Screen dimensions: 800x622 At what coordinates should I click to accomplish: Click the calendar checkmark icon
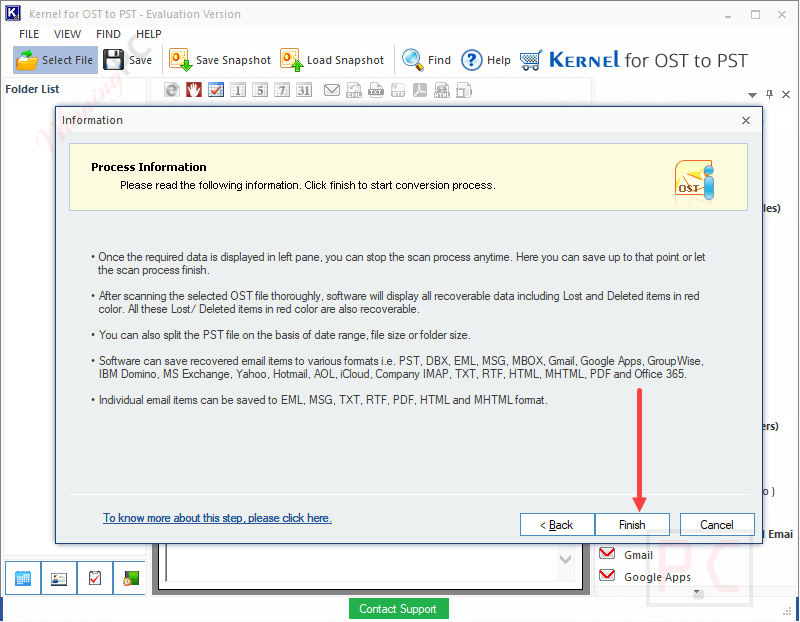(216, 90)
